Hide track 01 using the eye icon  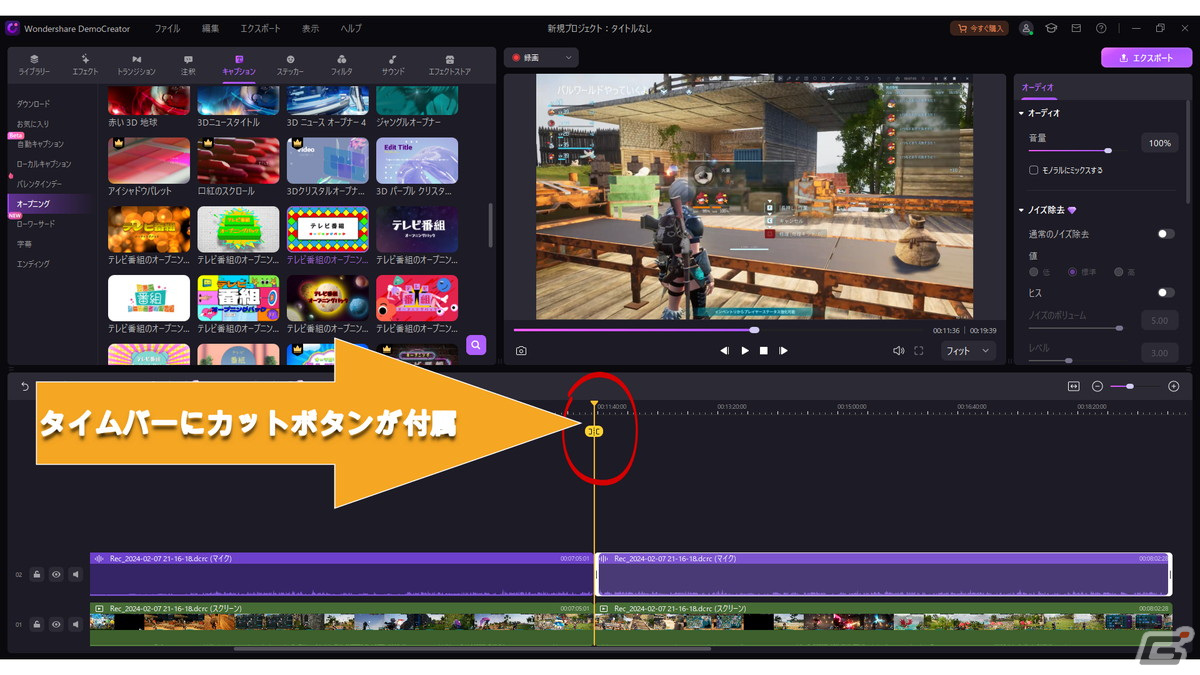click(56, 624)
